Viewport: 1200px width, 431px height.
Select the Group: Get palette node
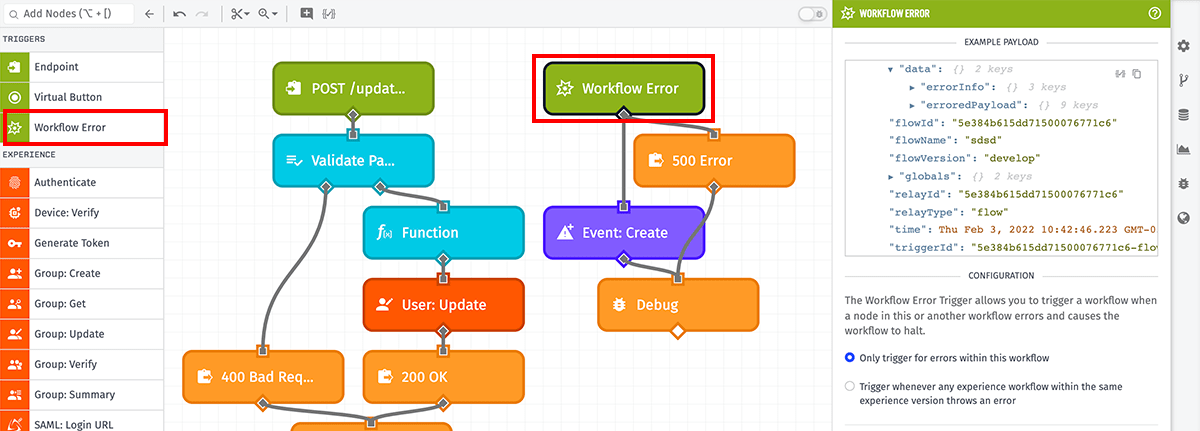(82, 303)
